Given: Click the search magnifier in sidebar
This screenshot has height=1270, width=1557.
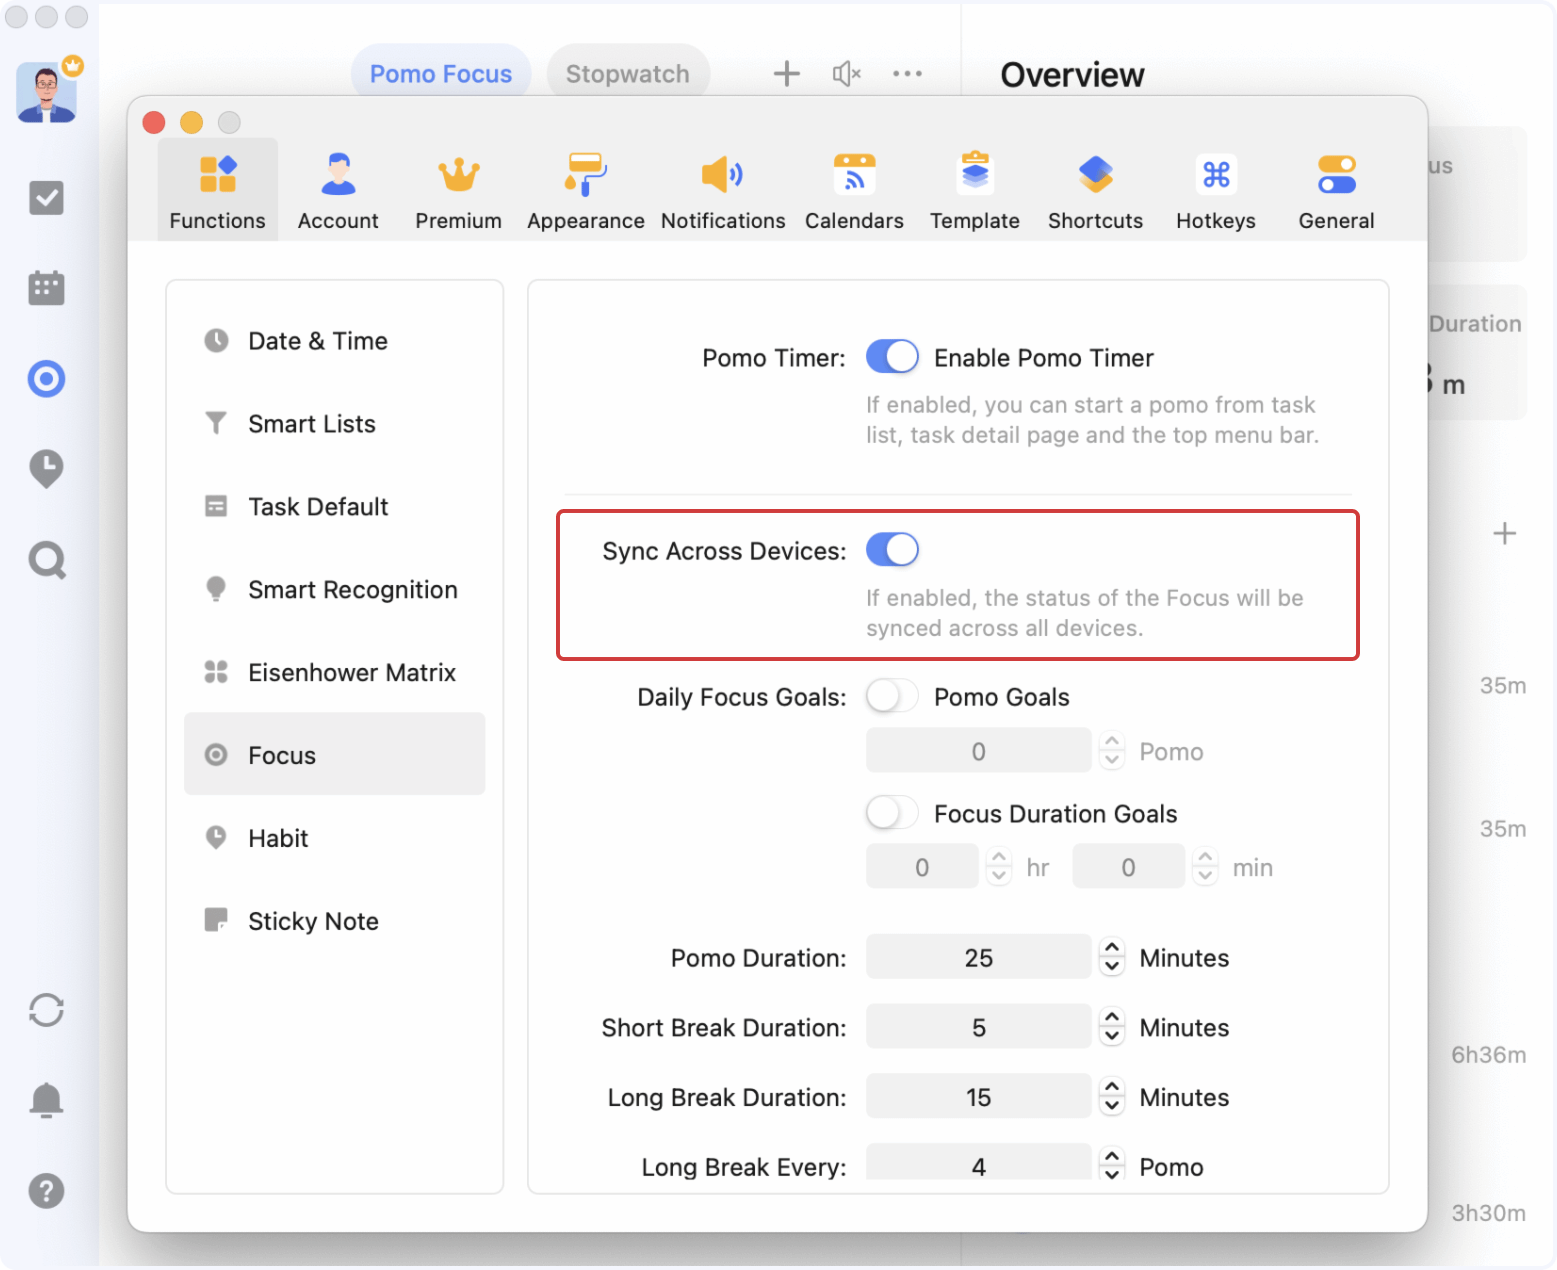Looking at the screenshot, I should coord(47,560).
